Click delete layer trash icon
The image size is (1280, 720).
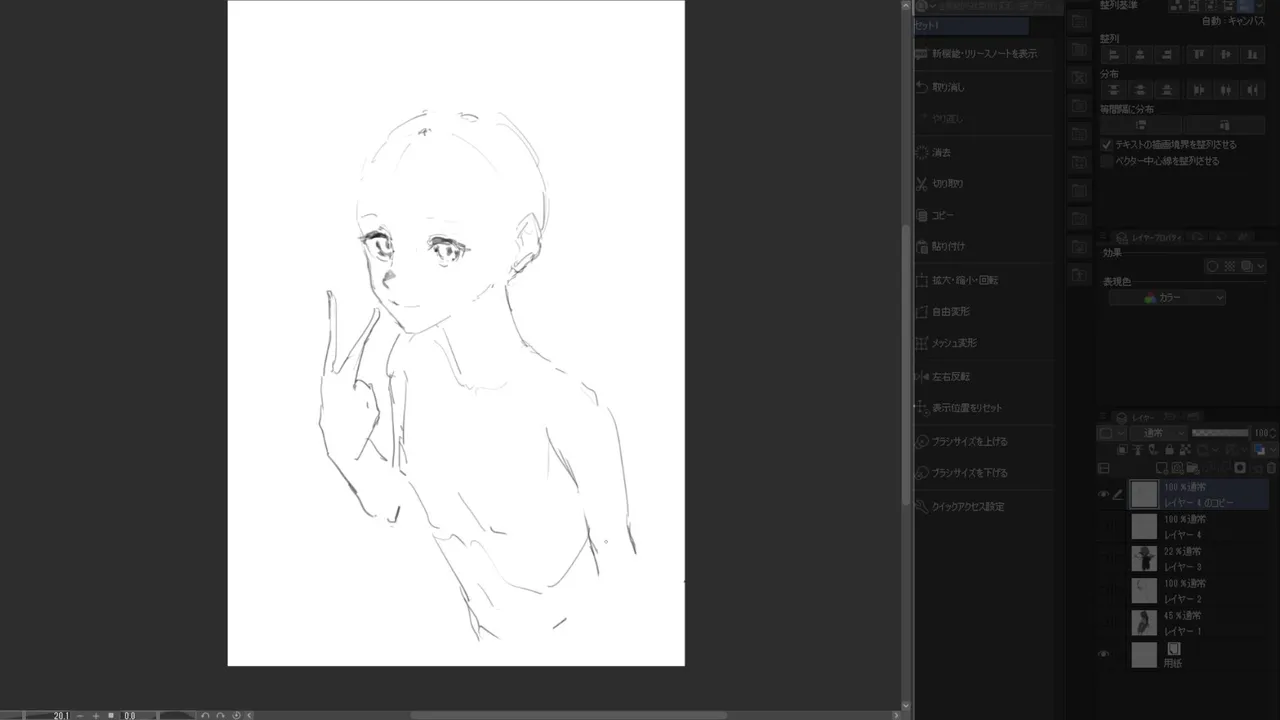point(1272,468)
